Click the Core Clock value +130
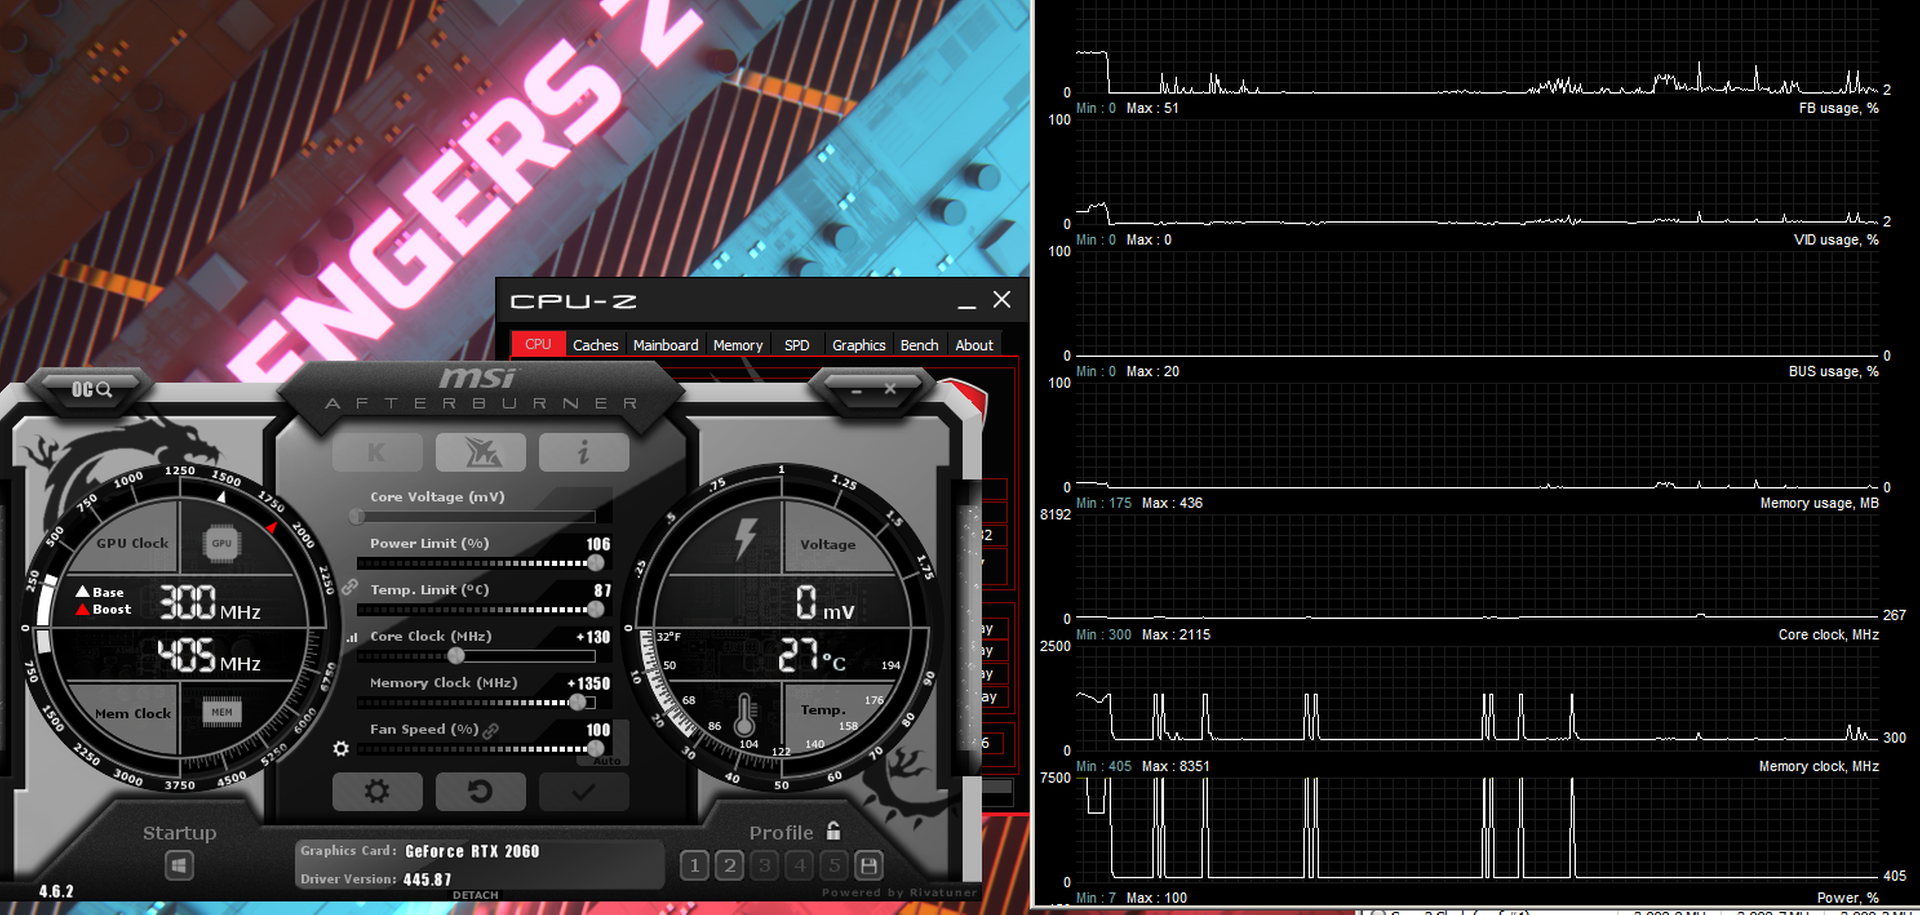Image resolution: width=1920 pixels, height=915 pixels. [x=593, y=637]
